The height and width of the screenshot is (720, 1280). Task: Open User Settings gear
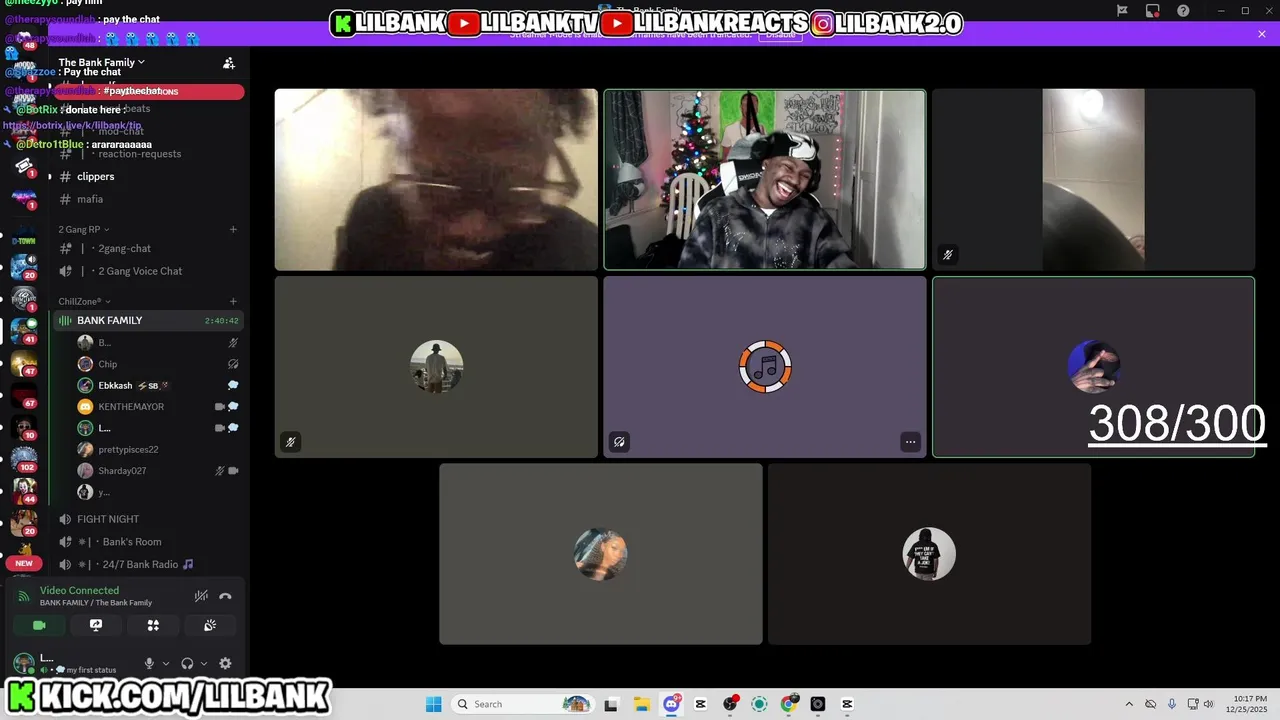pos(225,663)
